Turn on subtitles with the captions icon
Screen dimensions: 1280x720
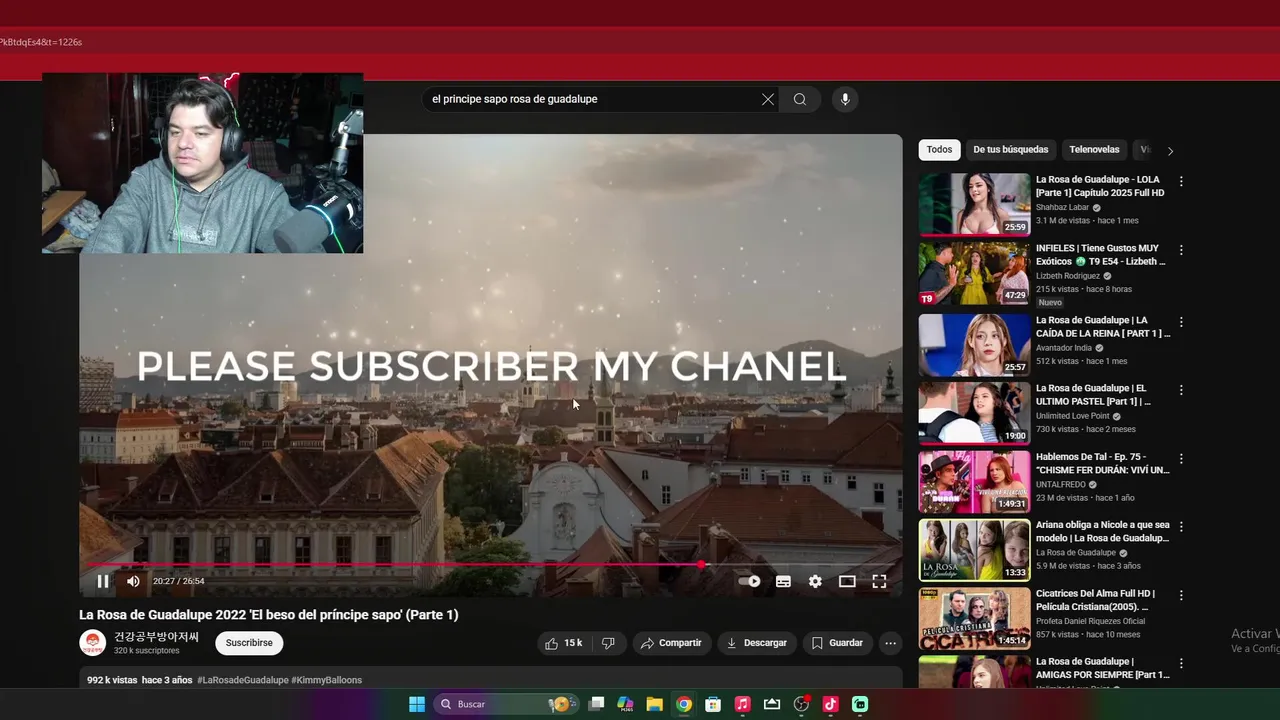coord(783,581)
